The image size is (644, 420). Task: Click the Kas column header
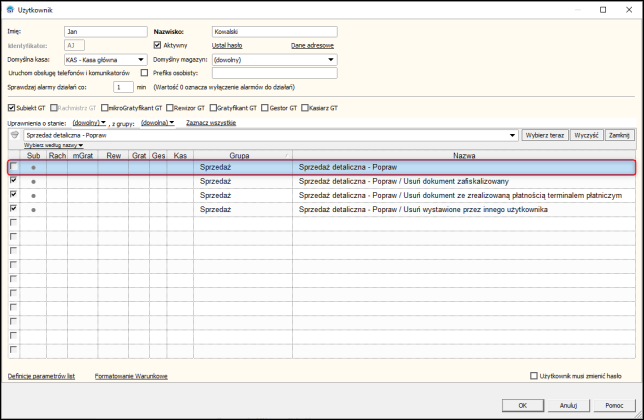pyautogui.click(x=180, y=156)
